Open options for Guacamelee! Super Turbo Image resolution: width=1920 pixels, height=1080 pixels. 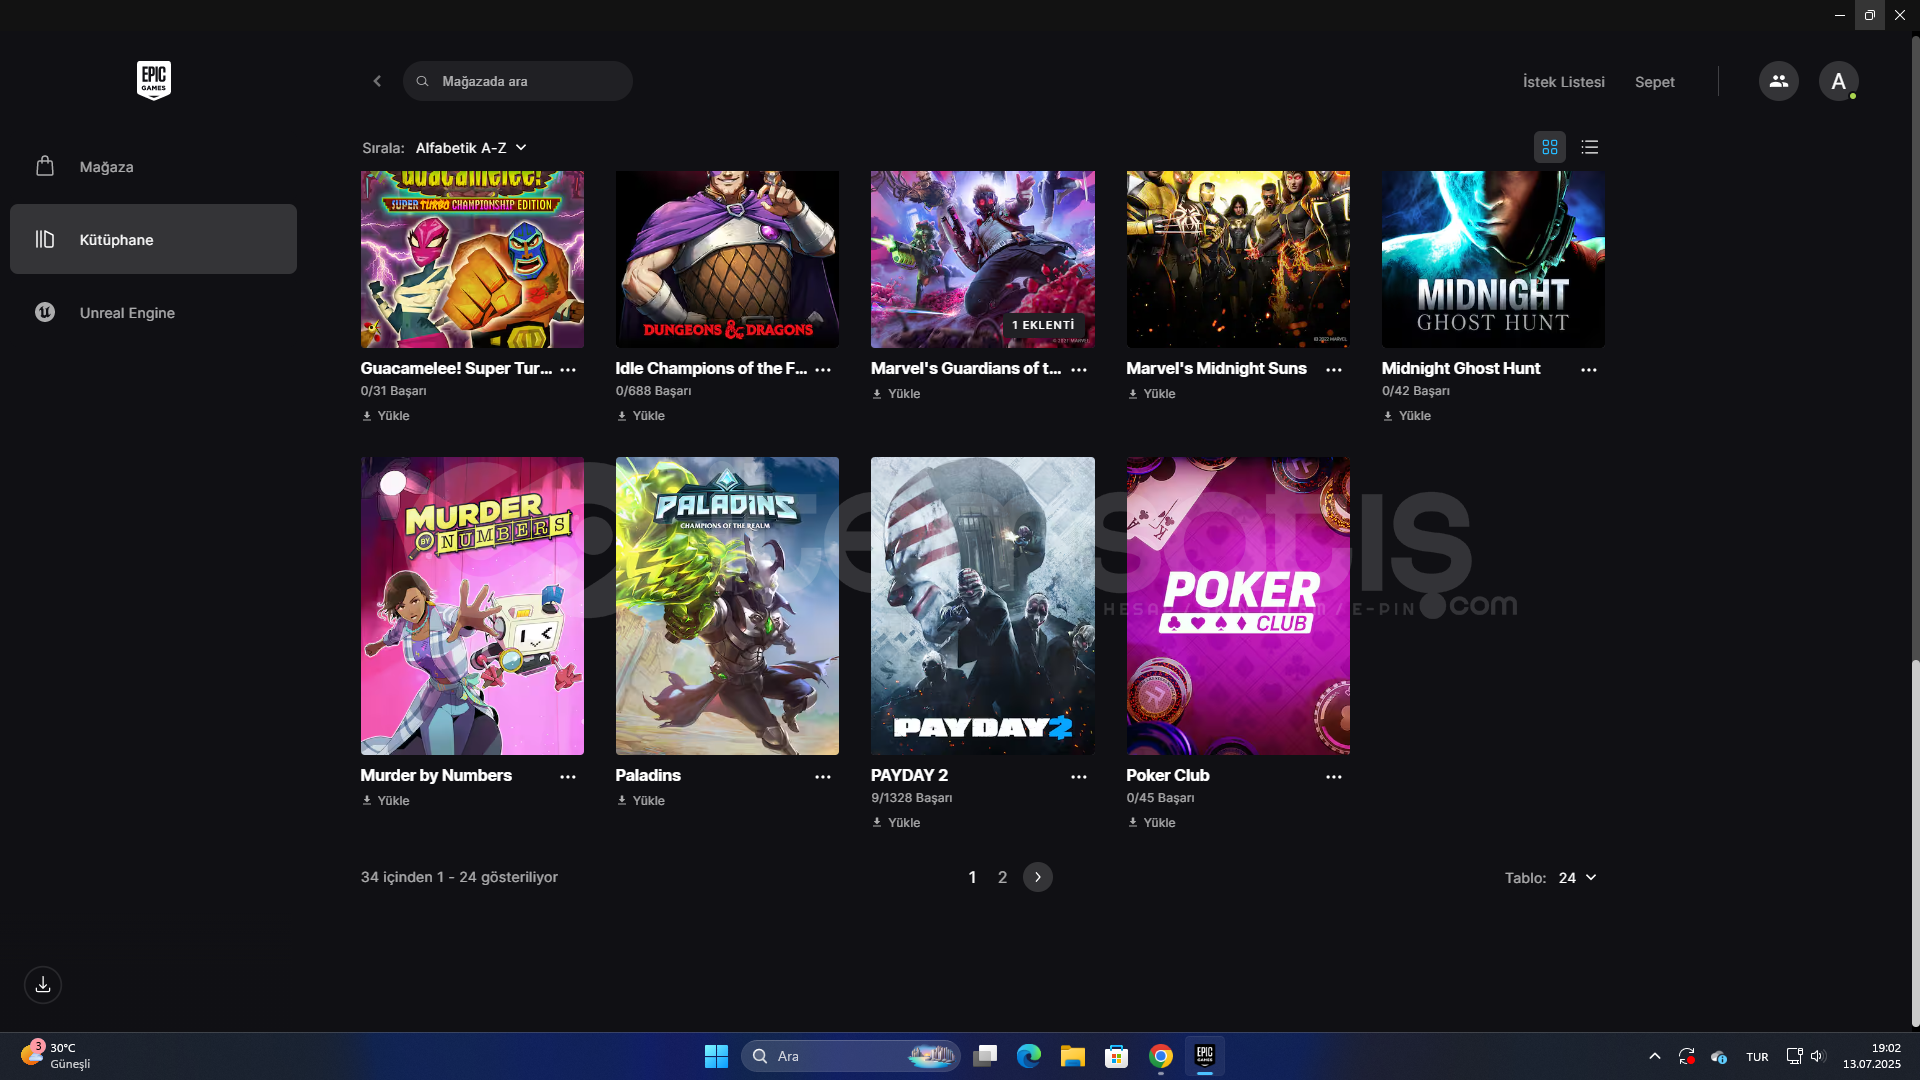(568, 369)
